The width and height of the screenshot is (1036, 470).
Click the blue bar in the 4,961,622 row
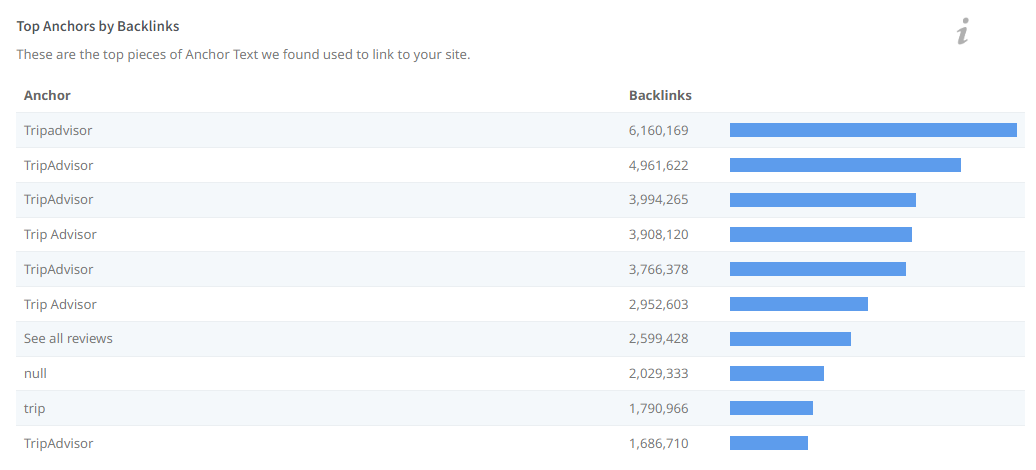(845, 165)
